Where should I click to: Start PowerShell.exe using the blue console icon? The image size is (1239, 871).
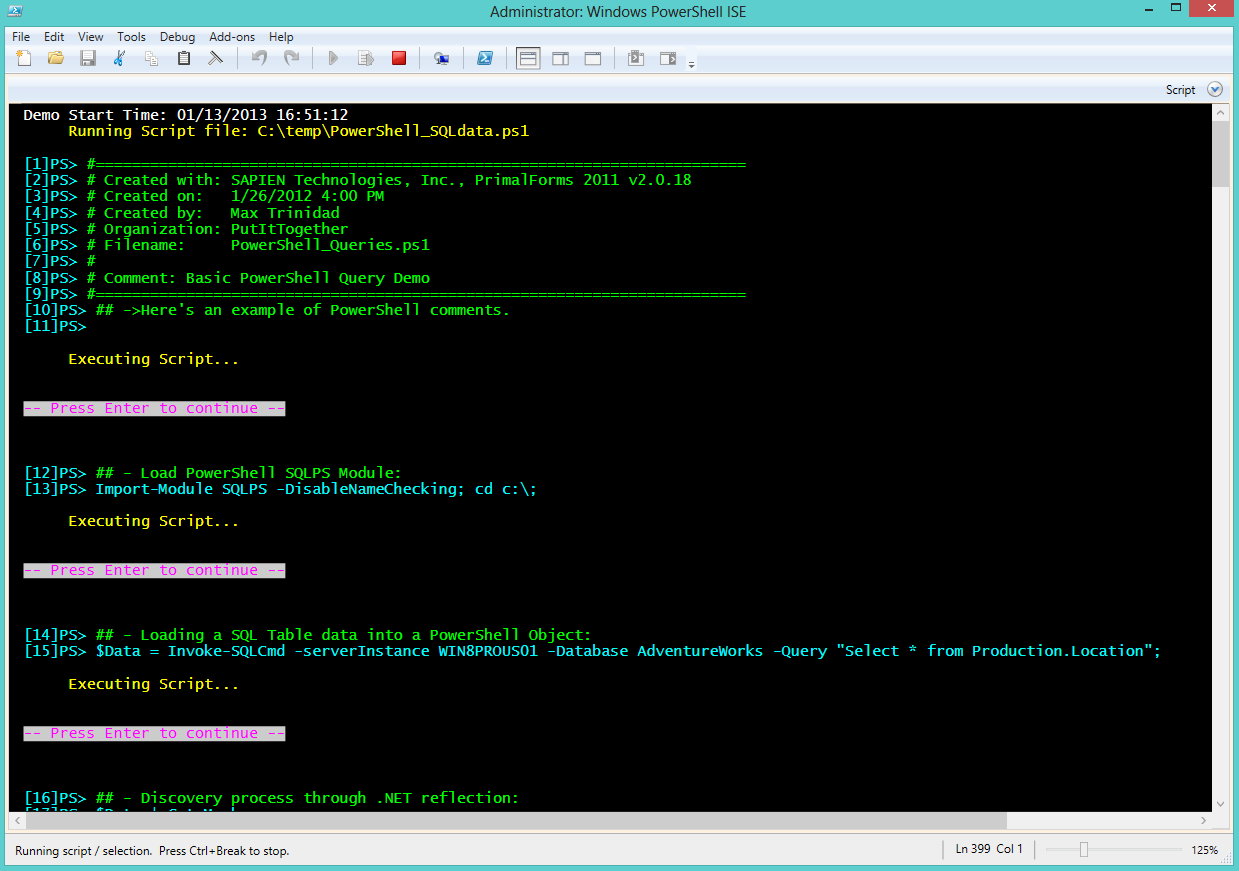(x=484, y=58)
